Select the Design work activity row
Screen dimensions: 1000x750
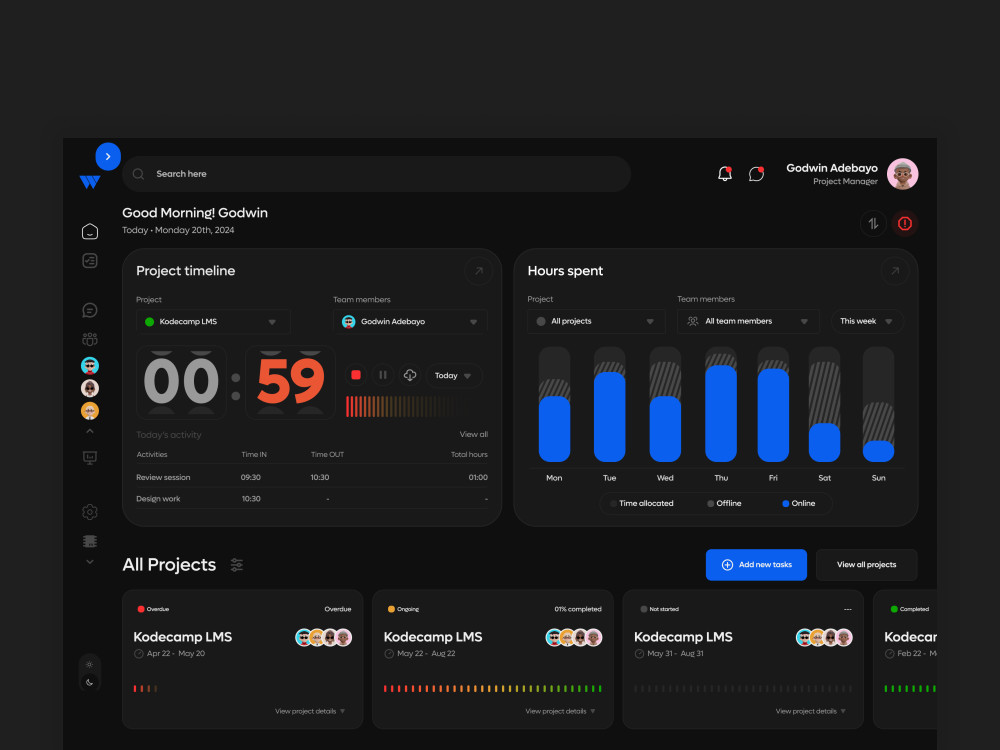[x=312, y=499]
